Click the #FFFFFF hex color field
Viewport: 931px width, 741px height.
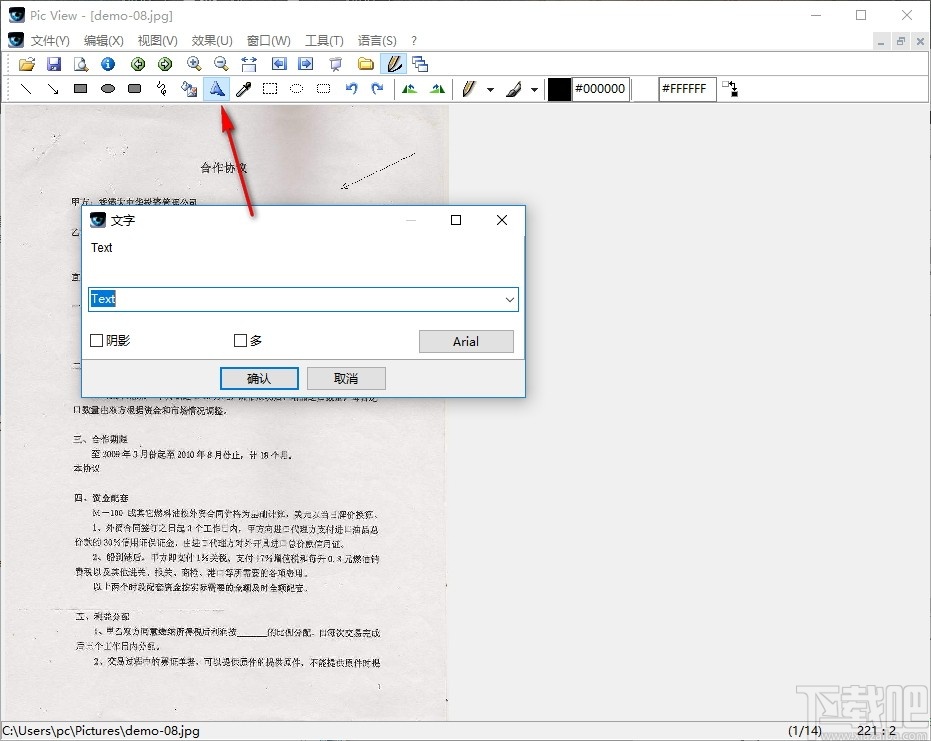tap(687, 89)
